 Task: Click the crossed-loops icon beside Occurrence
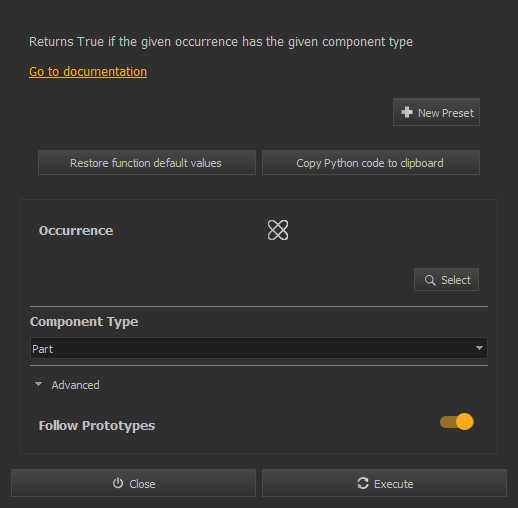pyautogui.click(x=278, y=230)
